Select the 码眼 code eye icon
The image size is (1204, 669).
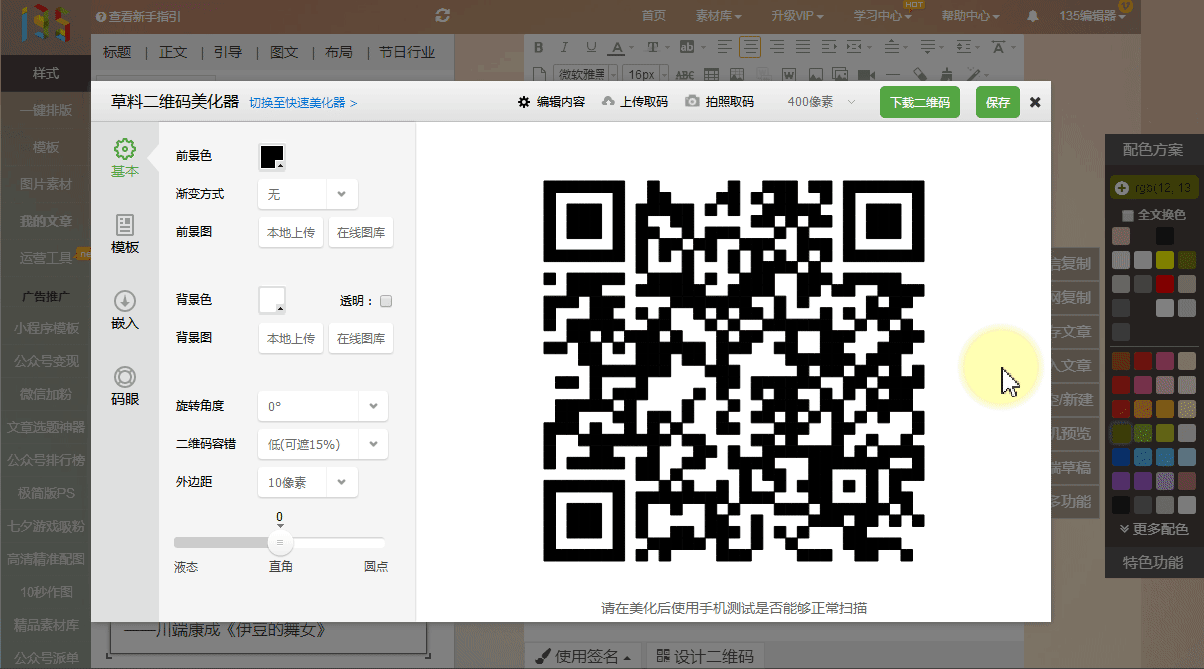coord(124,378)
